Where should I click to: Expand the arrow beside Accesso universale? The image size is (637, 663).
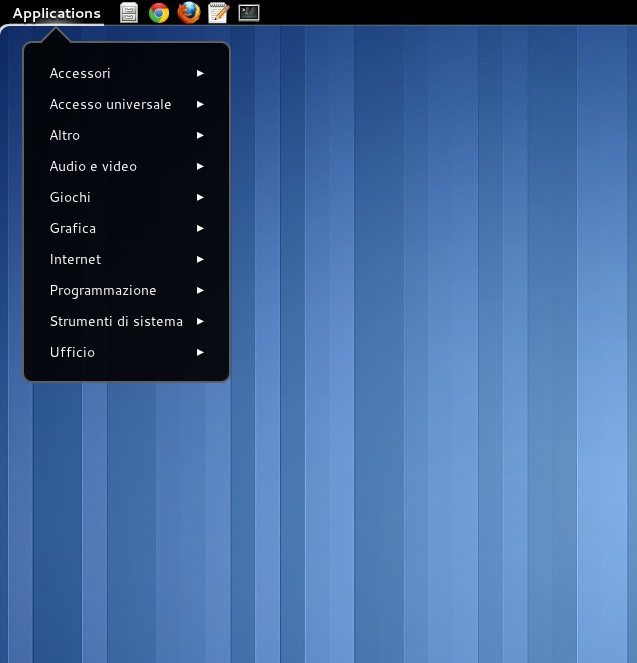200,104
